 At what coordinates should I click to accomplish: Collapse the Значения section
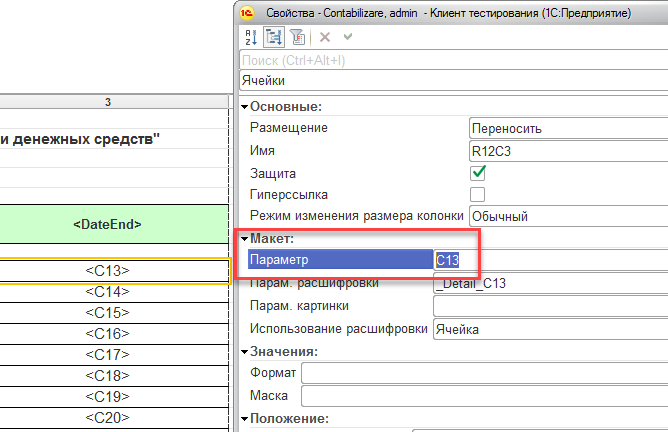244,352
